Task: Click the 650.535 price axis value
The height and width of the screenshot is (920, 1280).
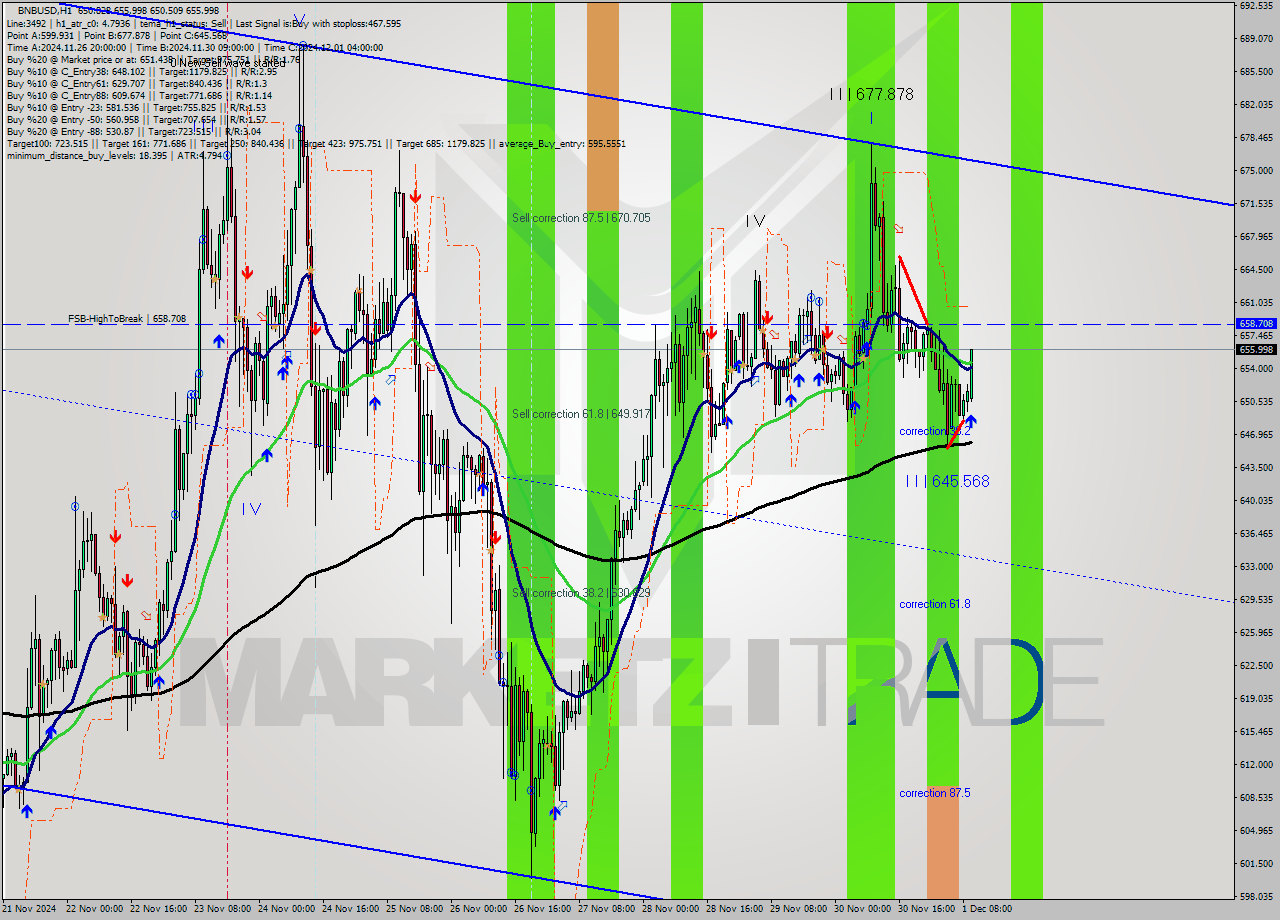Action: (x=1256, y=402)
